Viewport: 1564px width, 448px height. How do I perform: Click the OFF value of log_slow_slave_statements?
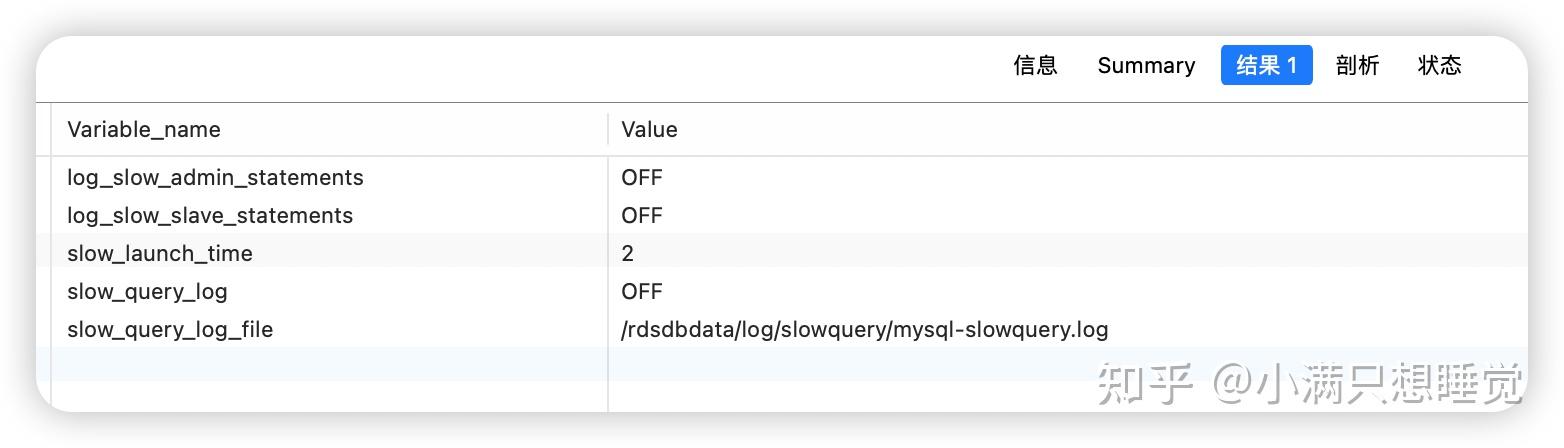coord(642,215)
